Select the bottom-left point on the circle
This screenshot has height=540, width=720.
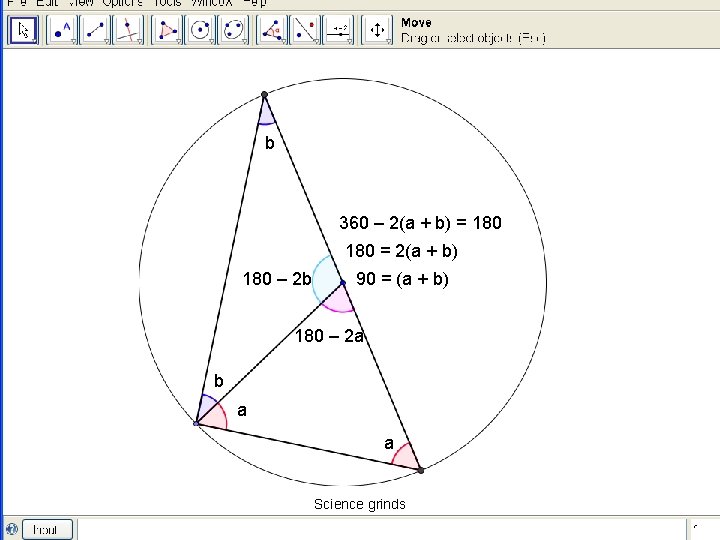196,423
